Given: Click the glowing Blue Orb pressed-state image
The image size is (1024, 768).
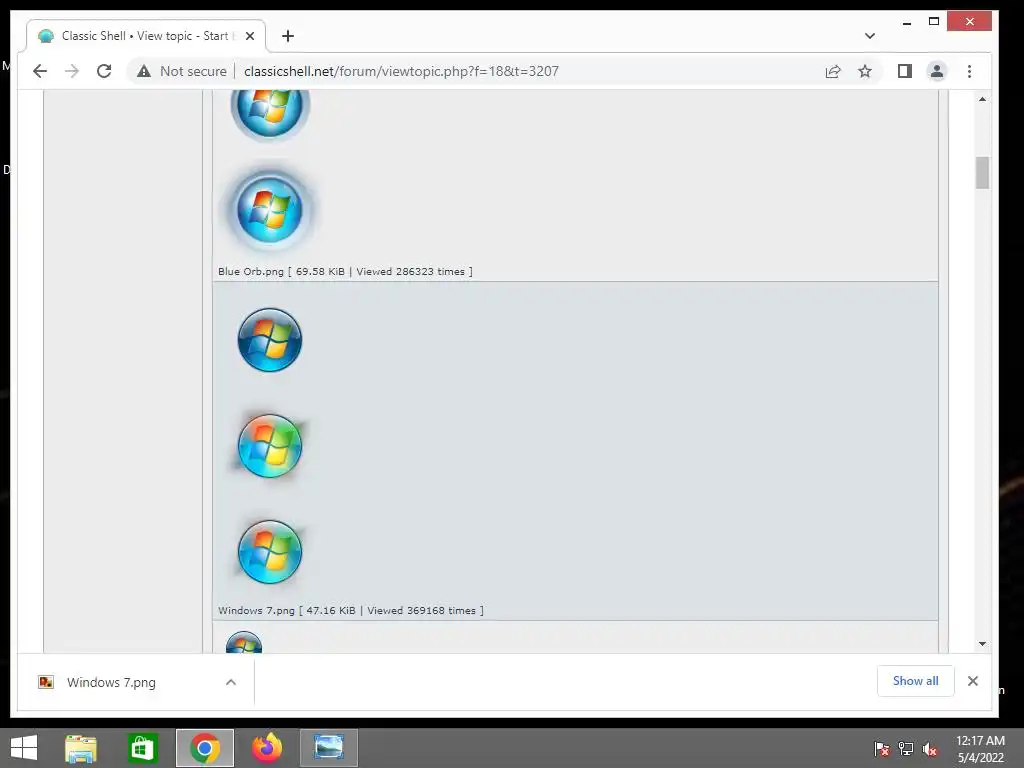Looking at the screenshot, I should pos(270,210).
